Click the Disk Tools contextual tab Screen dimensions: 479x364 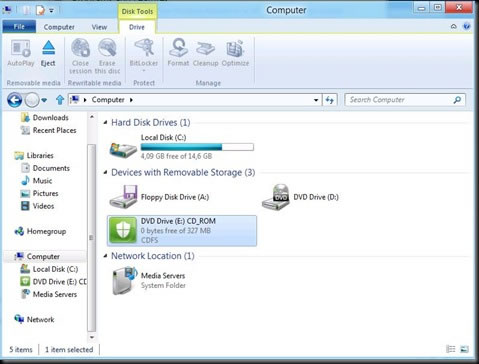pos(137,11)
